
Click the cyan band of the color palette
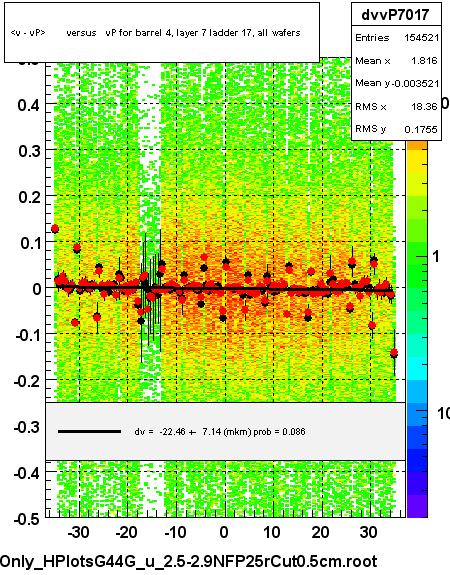417,369
